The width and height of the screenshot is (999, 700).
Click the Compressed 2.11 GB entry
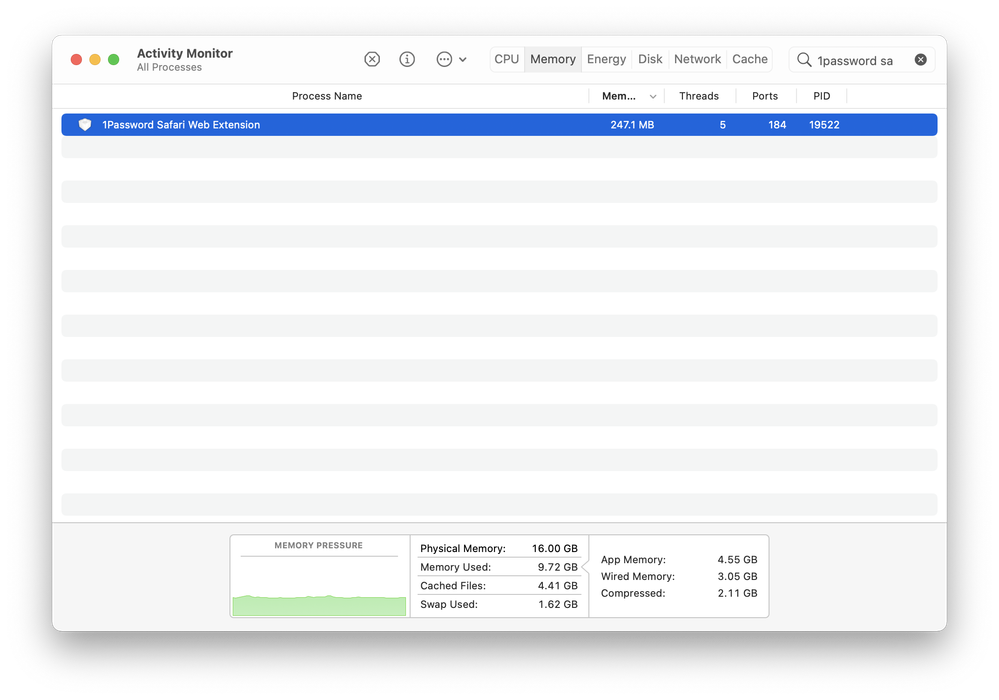(x=679, y=593)
